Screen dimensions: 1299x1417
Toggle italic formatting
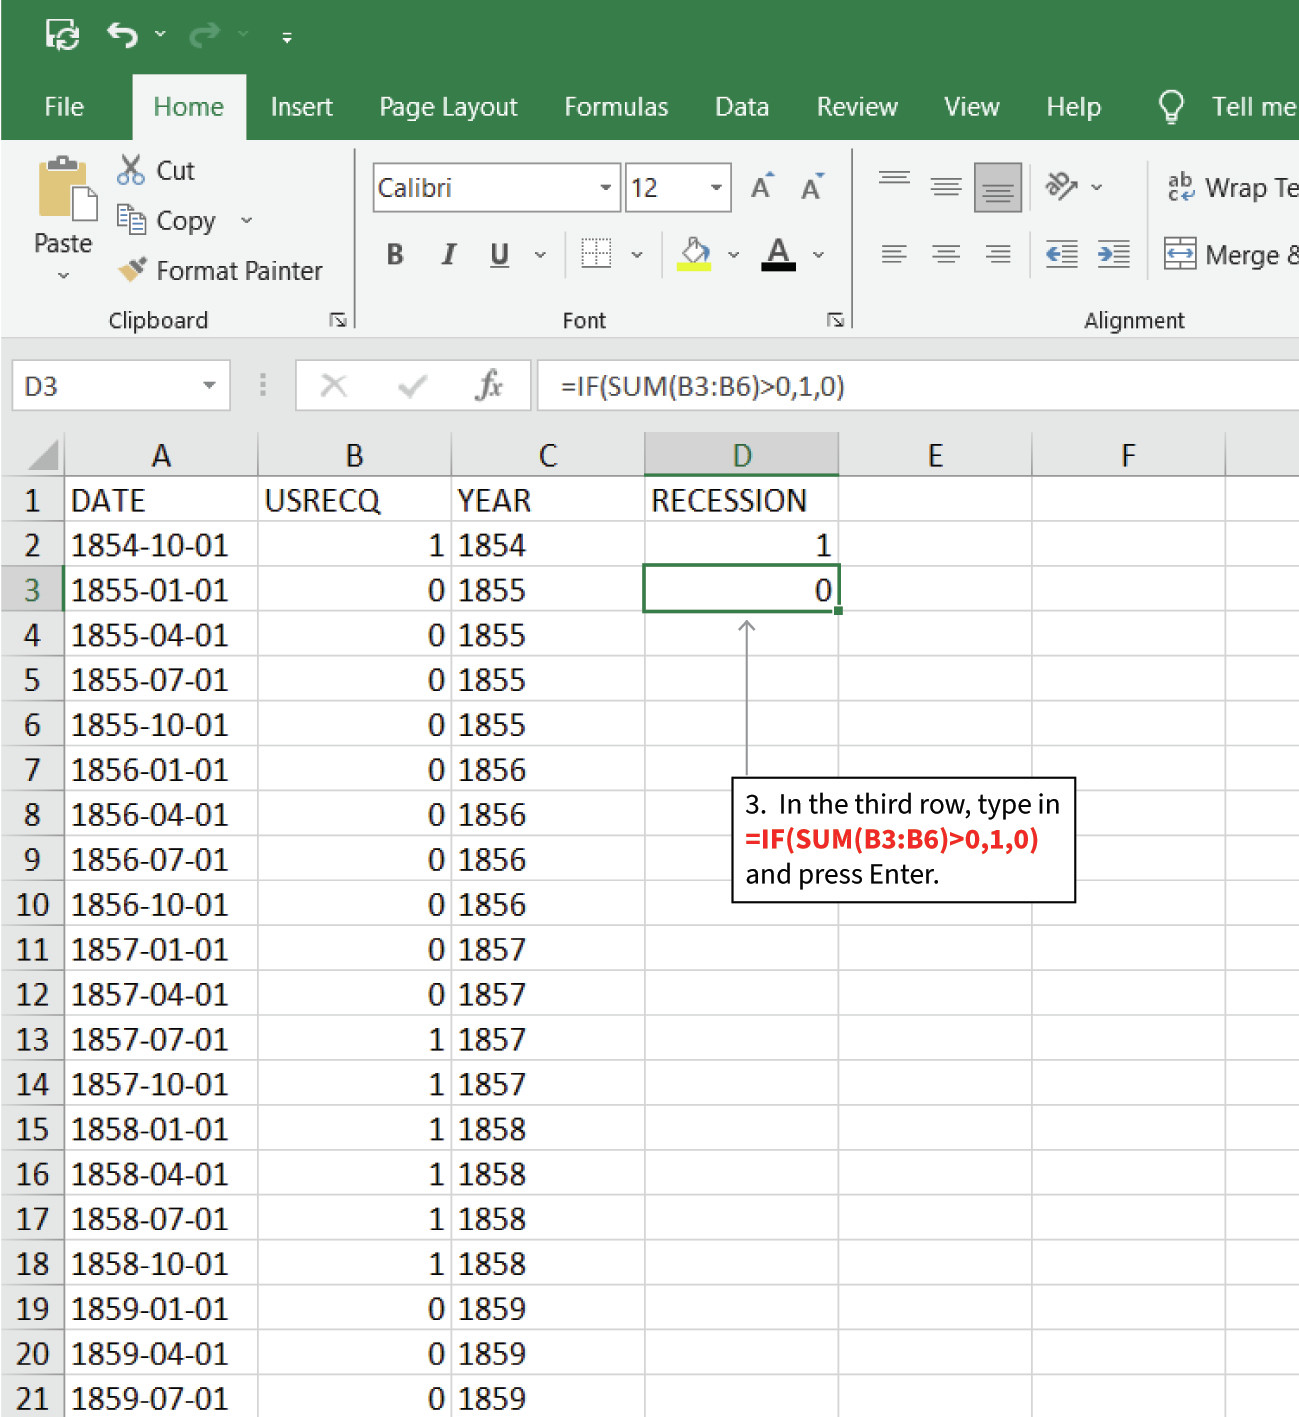pyautogui.click(x=448, y=254)
